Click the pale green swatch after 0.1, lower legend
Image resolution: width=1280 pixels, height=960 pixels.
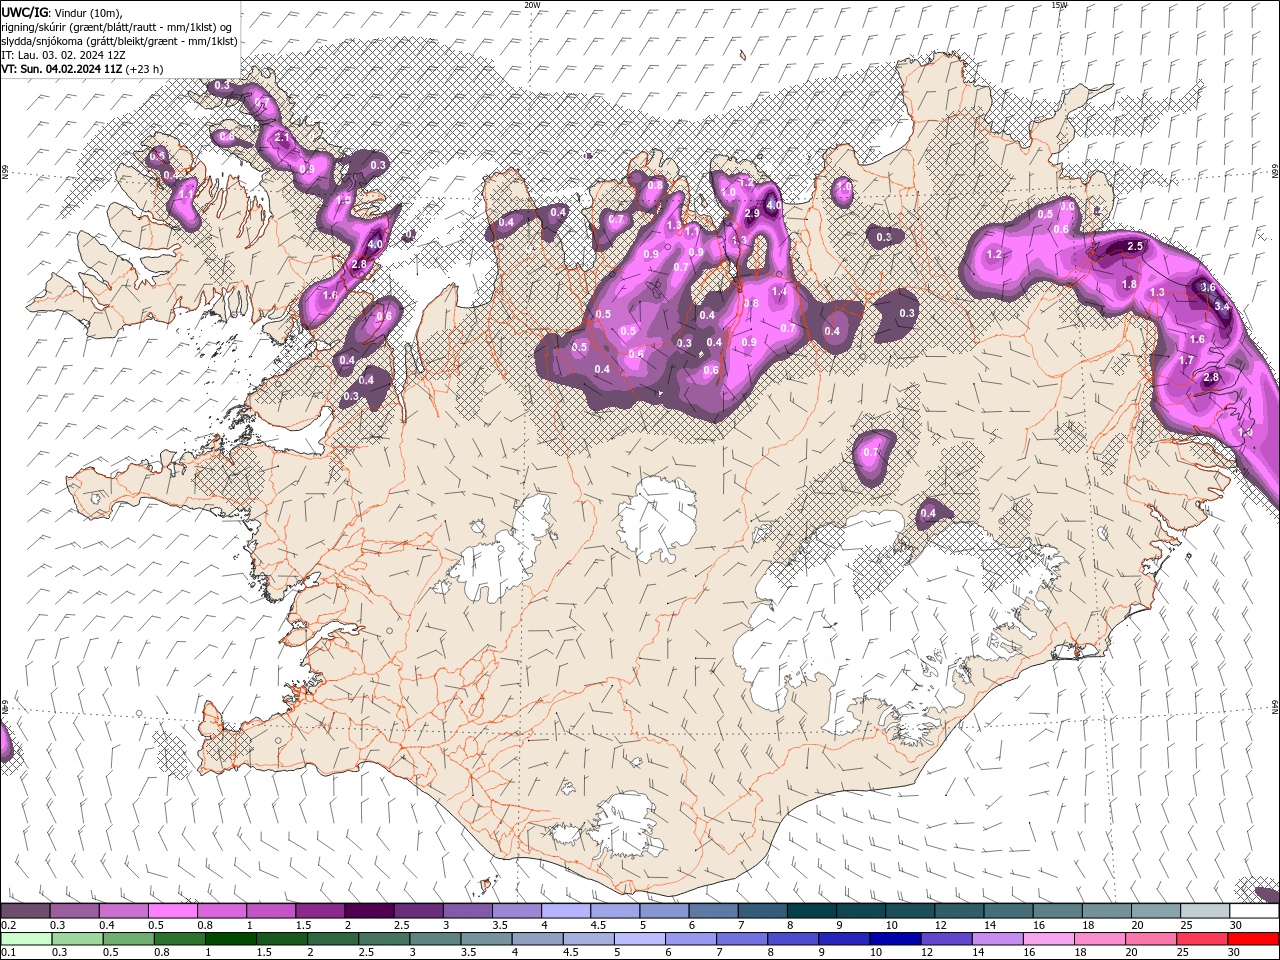(25, 939)
